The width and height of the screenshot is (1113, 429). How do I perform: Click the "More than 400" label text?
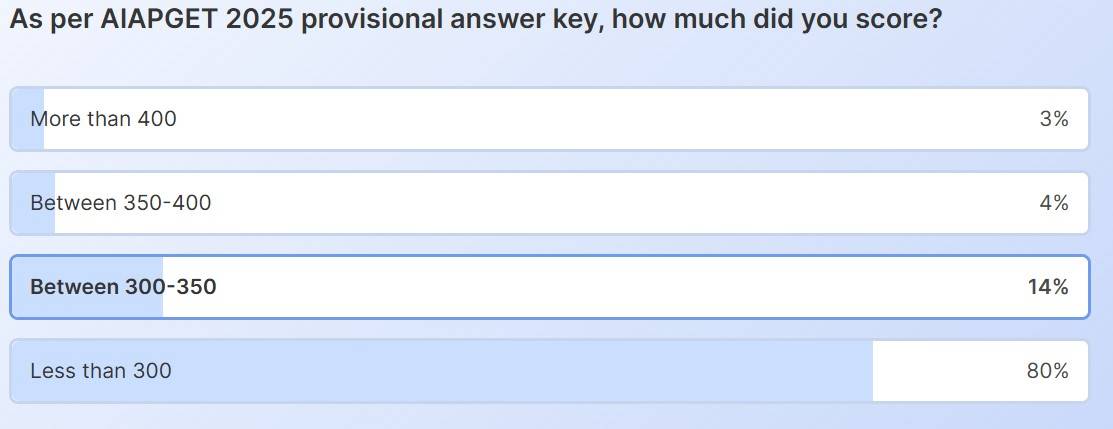[x=103, y=119]
